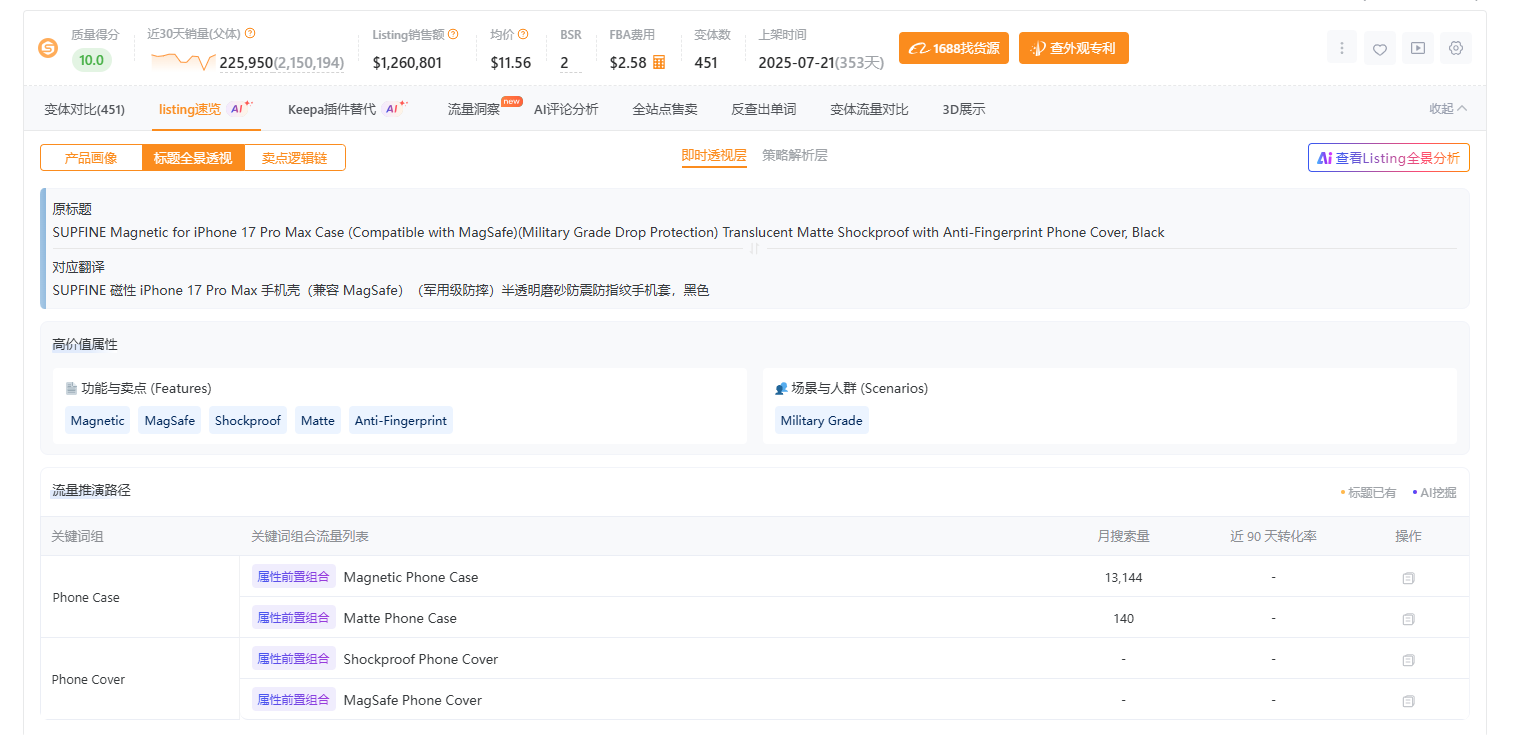This screenshot has width=1521, height=735.
Task: Click the Shockproof feature tag
Action: (x=248, y=420)
